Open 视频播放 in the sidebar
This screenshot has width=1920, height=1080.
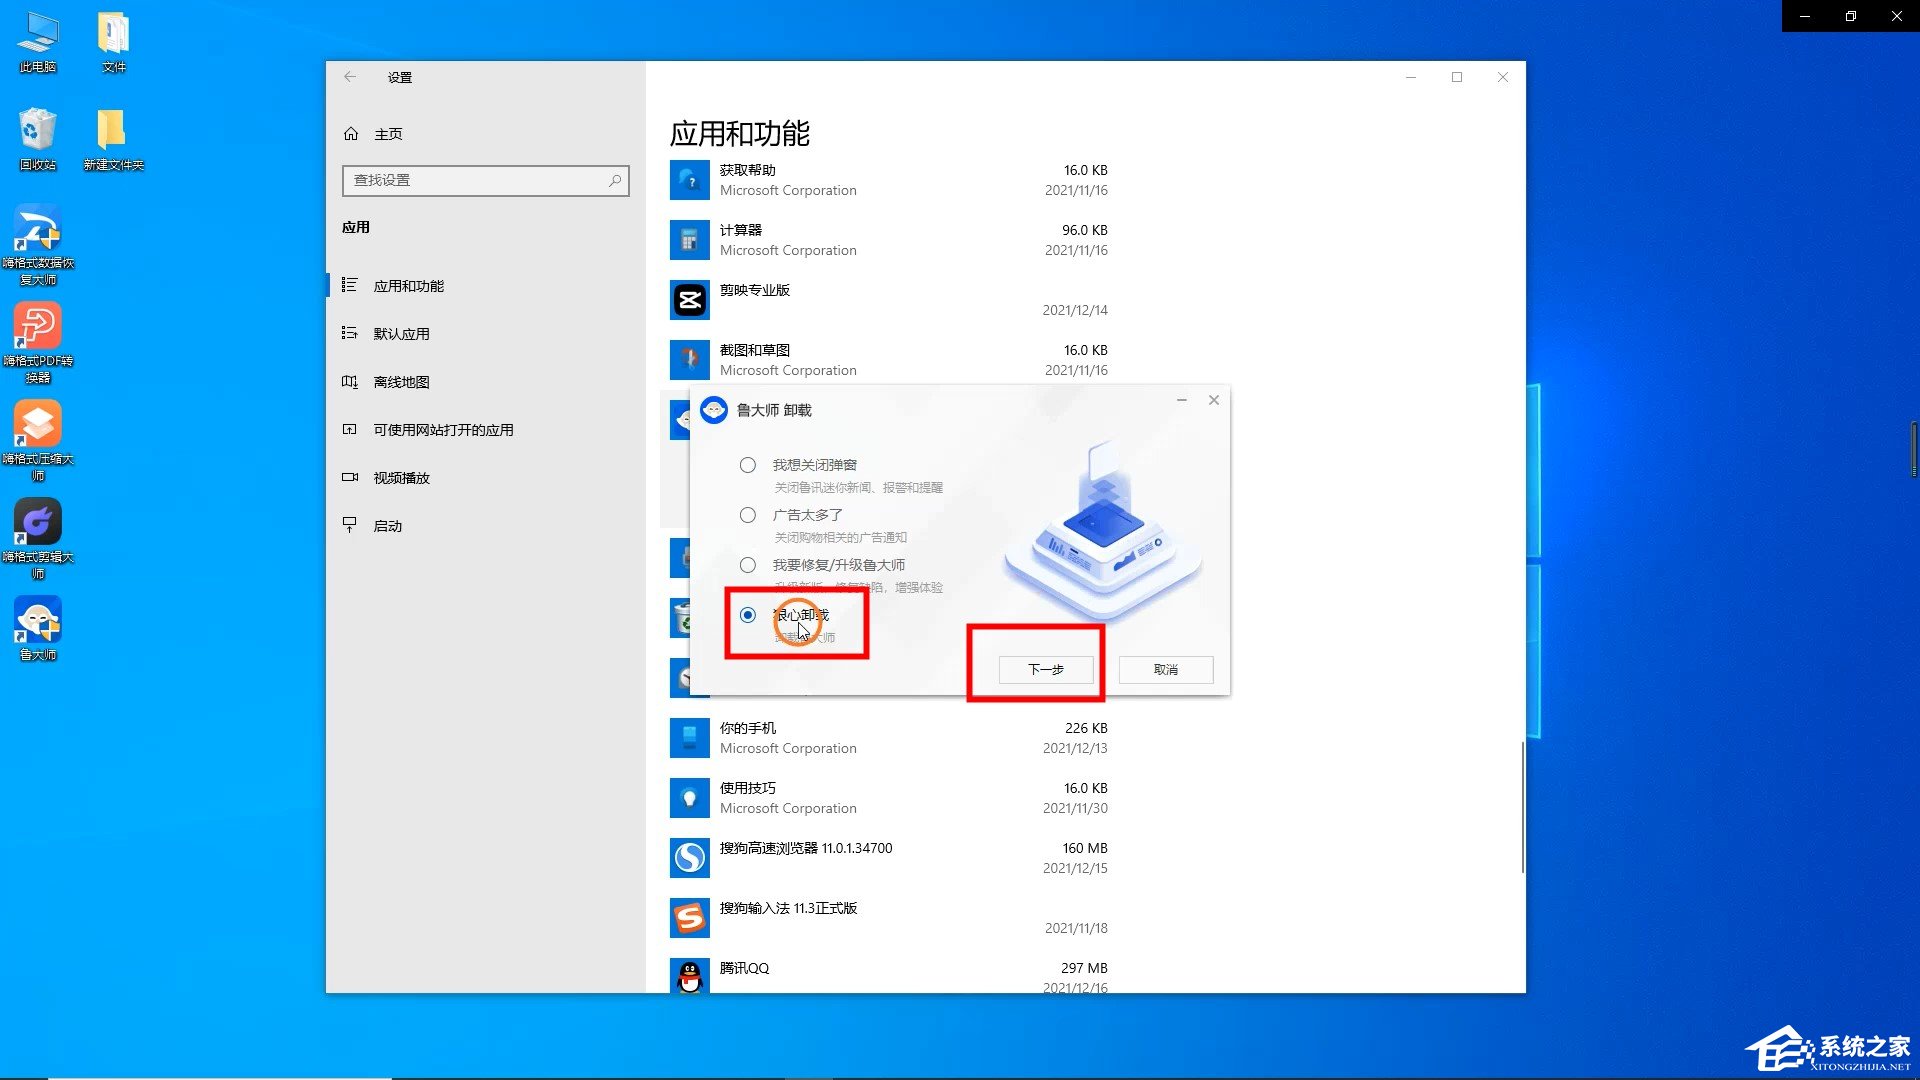(401, 478)
